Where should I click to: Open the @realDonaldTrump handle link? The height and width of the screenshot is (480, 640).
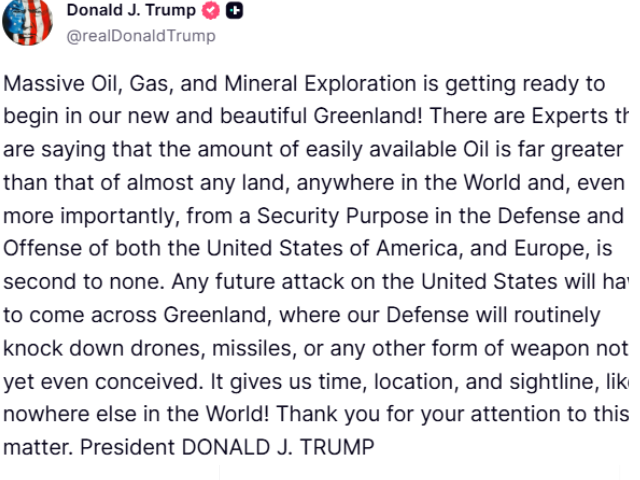point(141,36)
